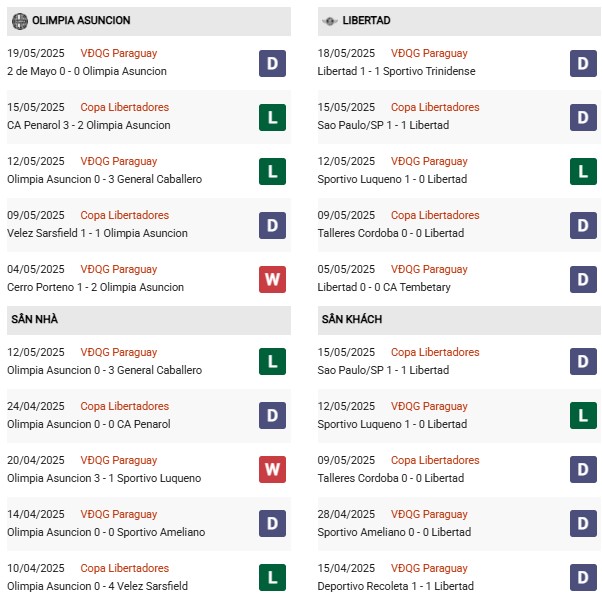Screen dimensions: 602x600
Task: Open VĐQG Paraguay link dated 19/05/2025
Action: [x=119, y=53]
